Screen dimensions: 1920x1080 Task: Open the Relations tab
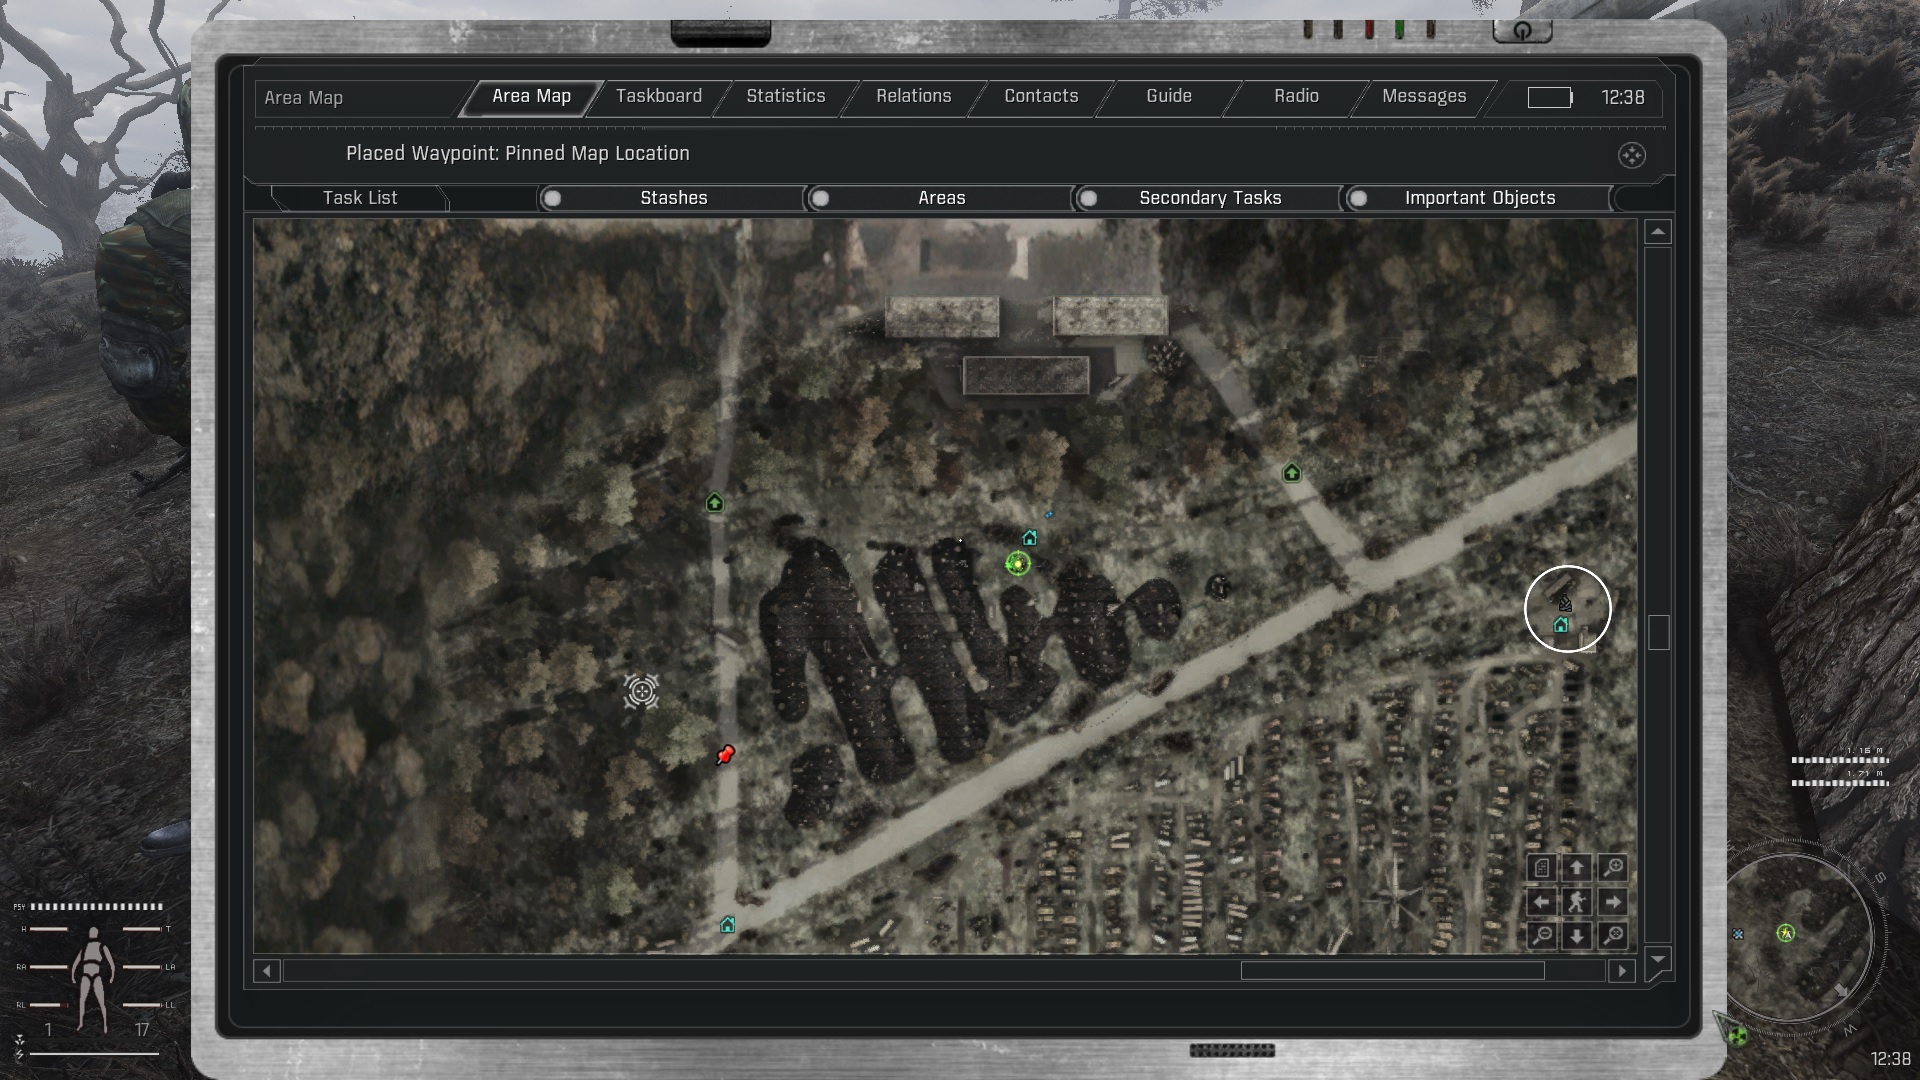913,96
